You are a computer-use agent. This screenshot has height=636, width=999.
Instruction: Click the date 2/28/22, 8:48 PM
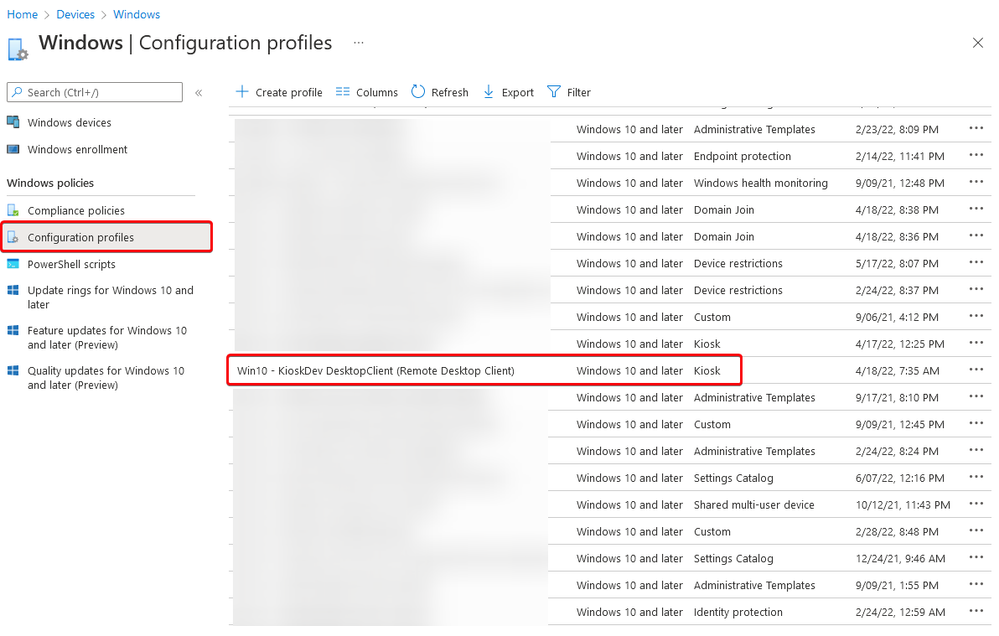tap(896, 531)
